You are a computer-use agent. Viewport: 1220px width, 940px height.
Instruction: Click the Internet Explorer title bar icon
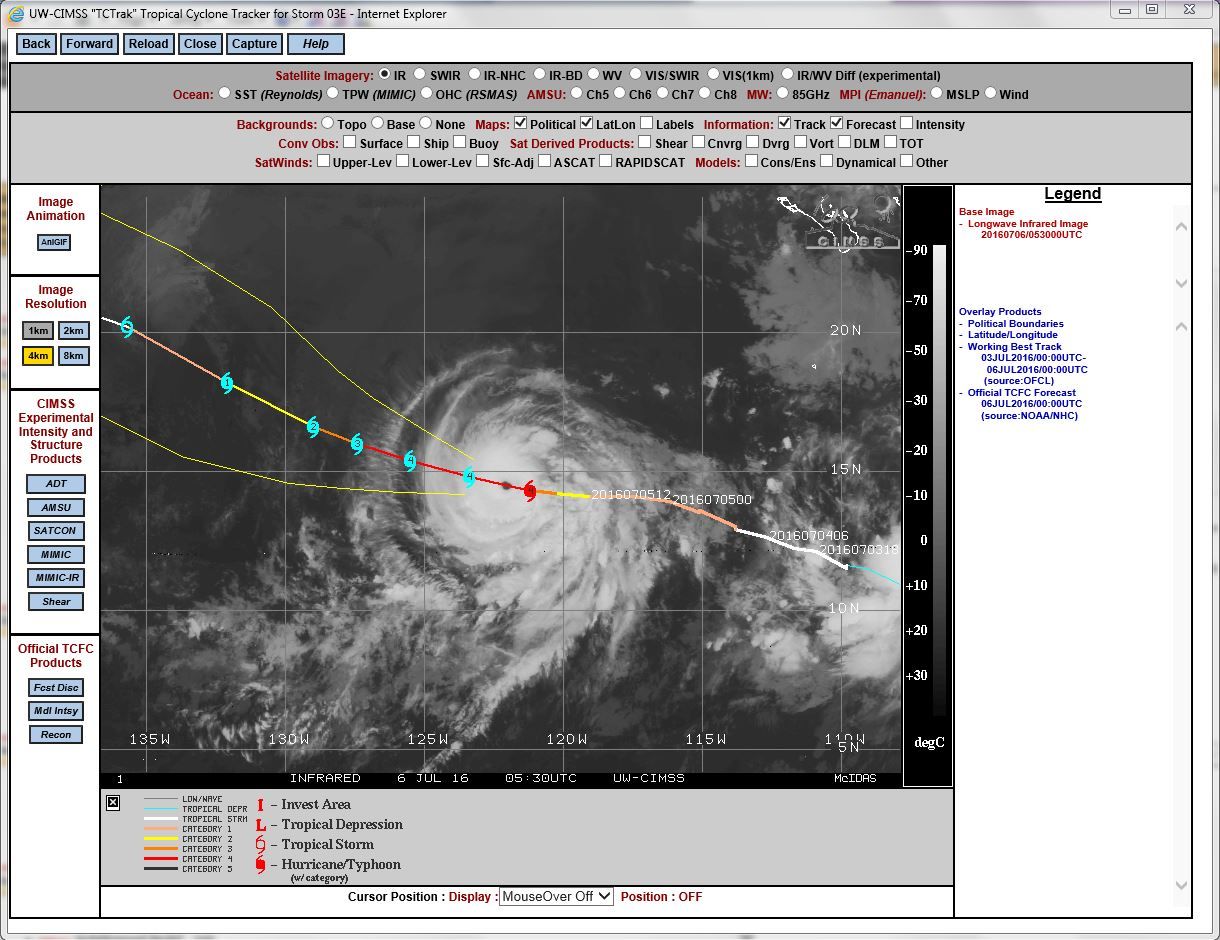[x=16, y=14]
